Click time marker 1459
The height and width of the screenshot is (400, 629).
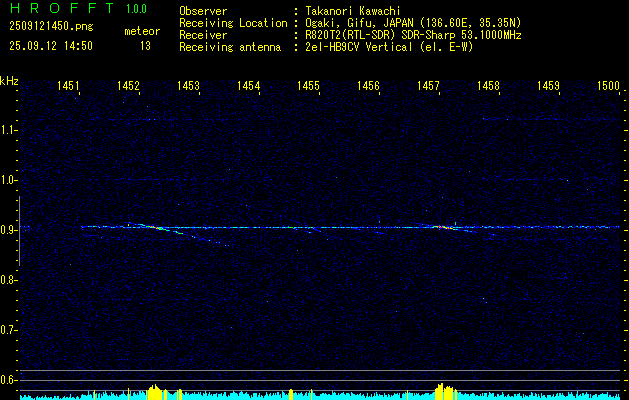click(549, 85)
